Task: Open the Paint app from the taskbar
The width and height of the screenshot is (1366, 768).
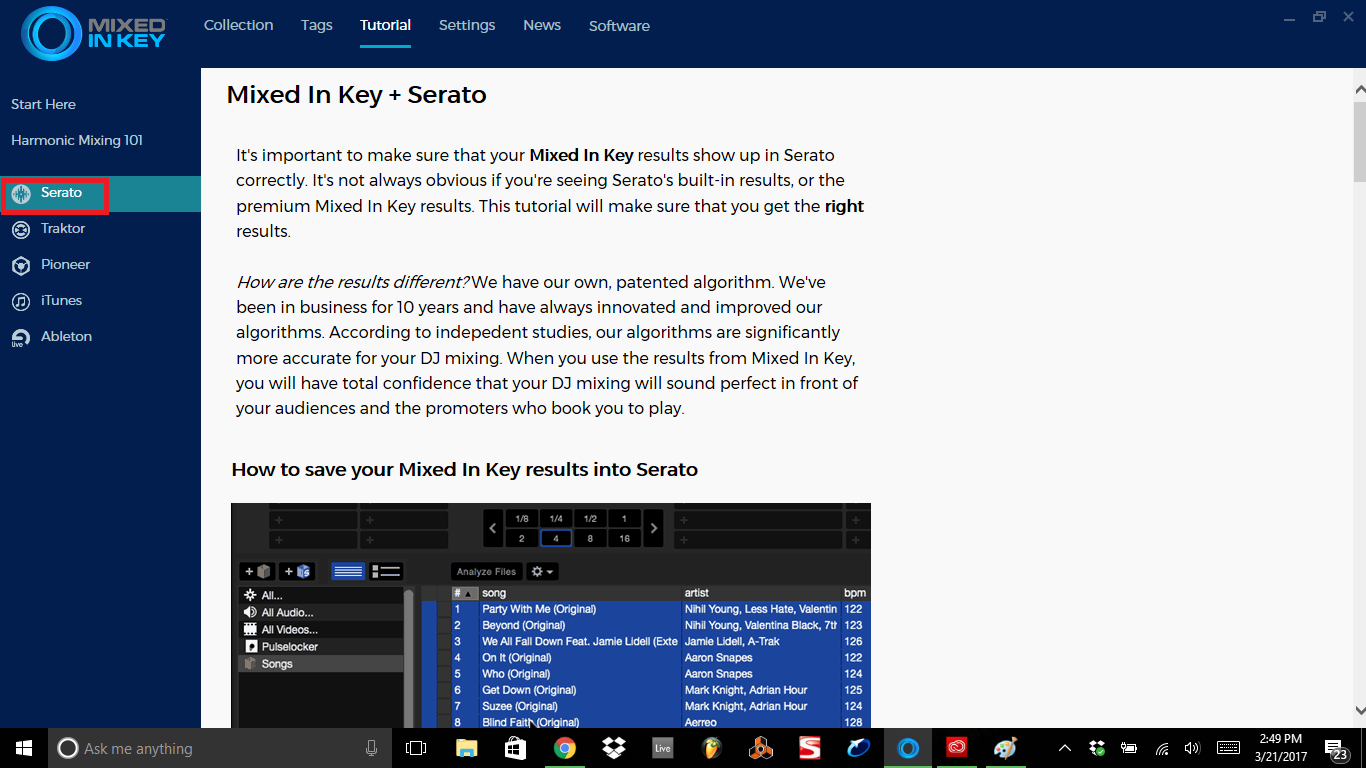Action: 1005,748
